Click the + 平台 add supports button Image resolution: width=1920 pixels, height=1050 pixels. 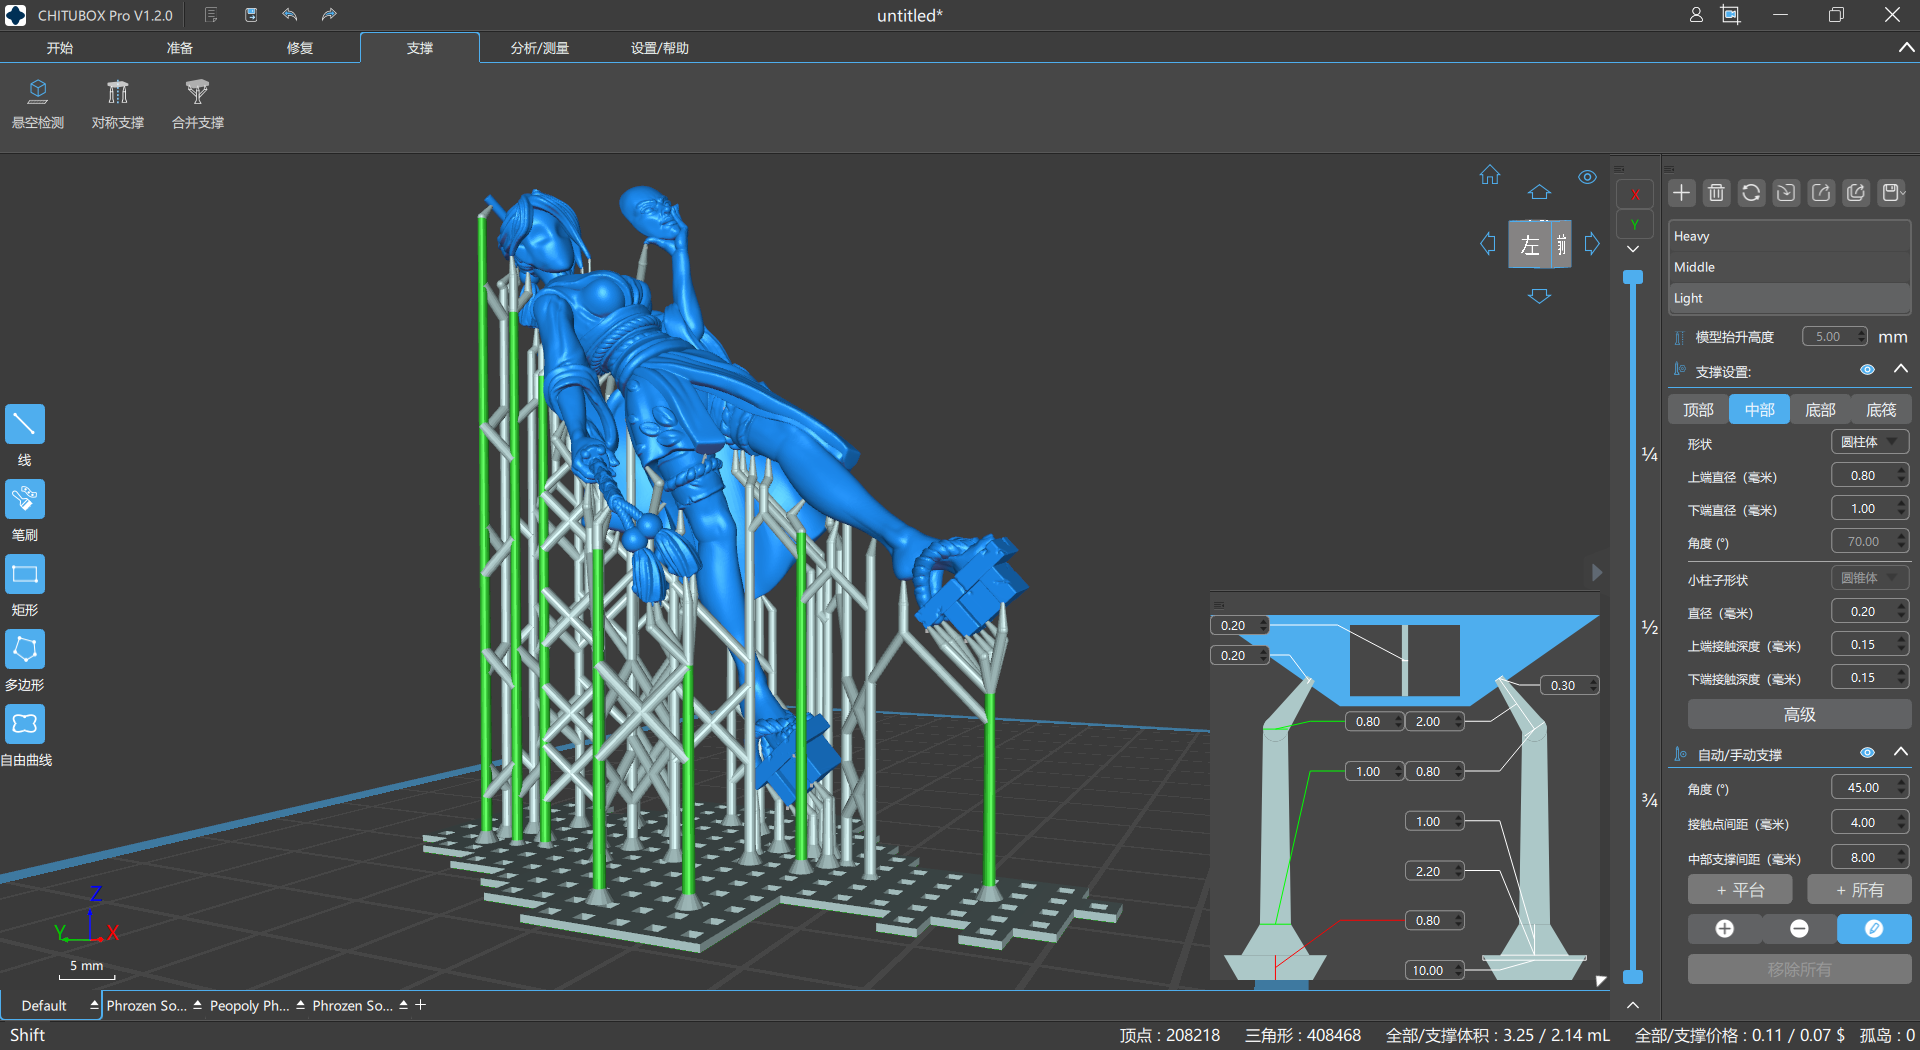1740,890
